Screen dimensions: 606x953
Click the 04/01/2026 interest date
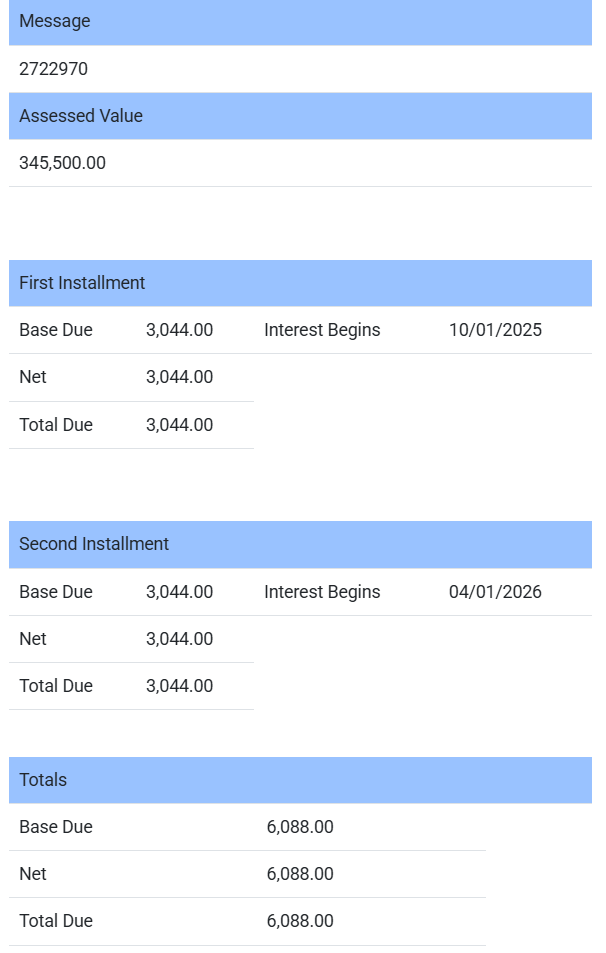[x=495, y=592]
